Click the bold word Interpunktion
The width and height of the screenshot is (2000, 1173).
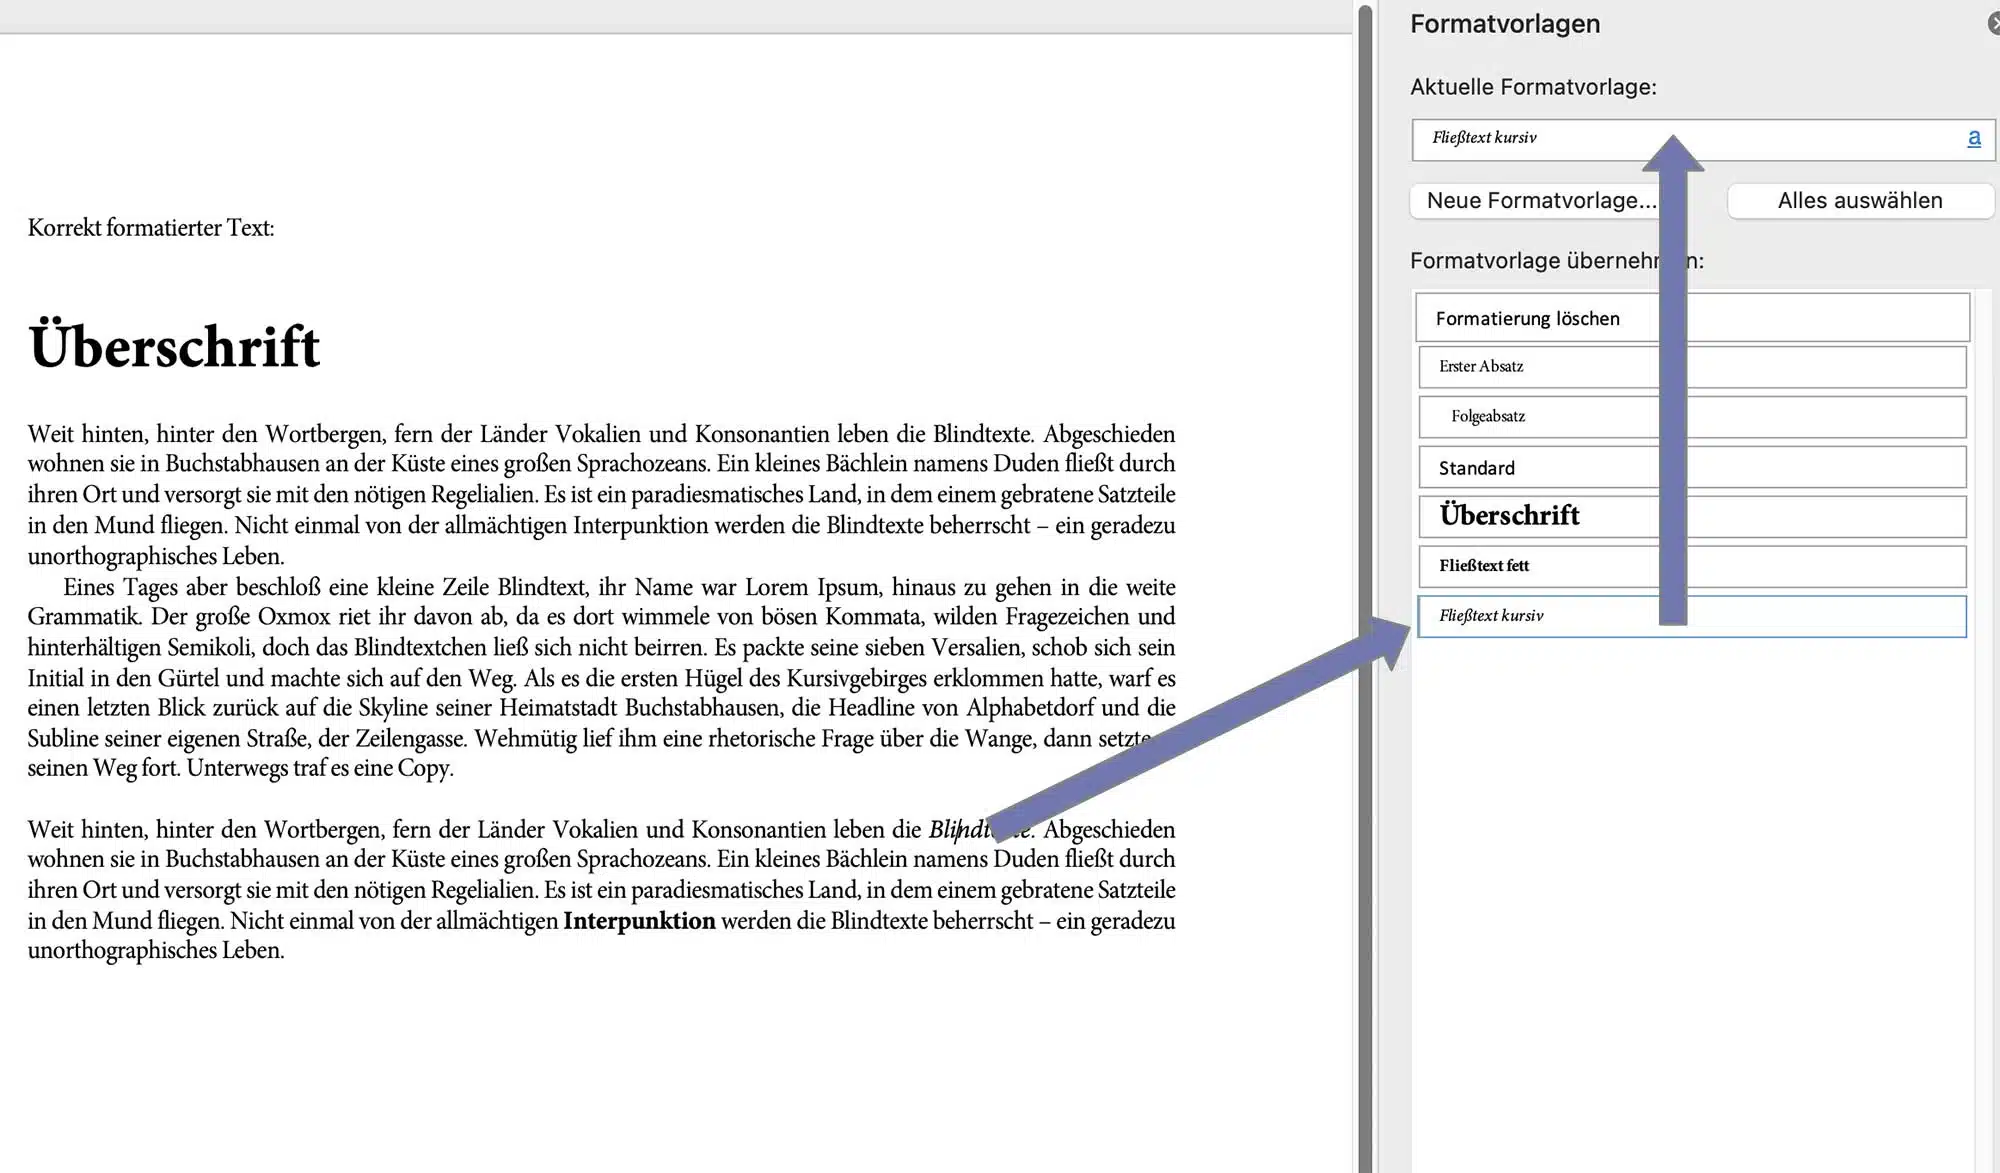pos(639,921)
